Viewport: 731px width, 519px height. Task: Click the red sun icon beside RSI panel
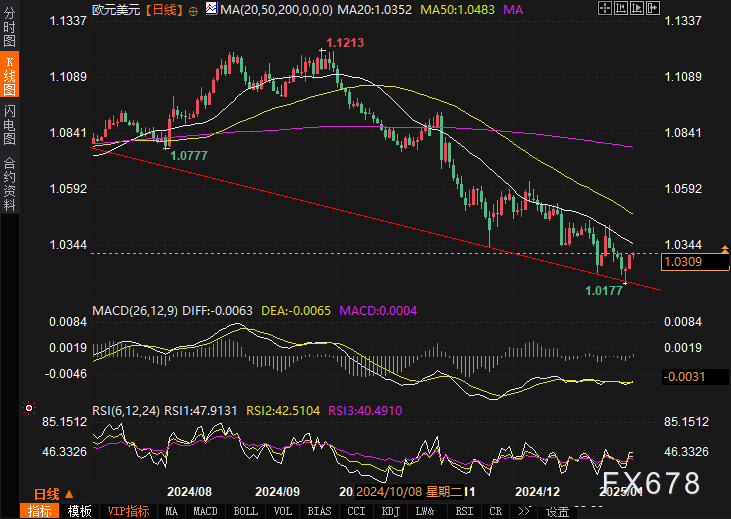[x=29, y=408]
